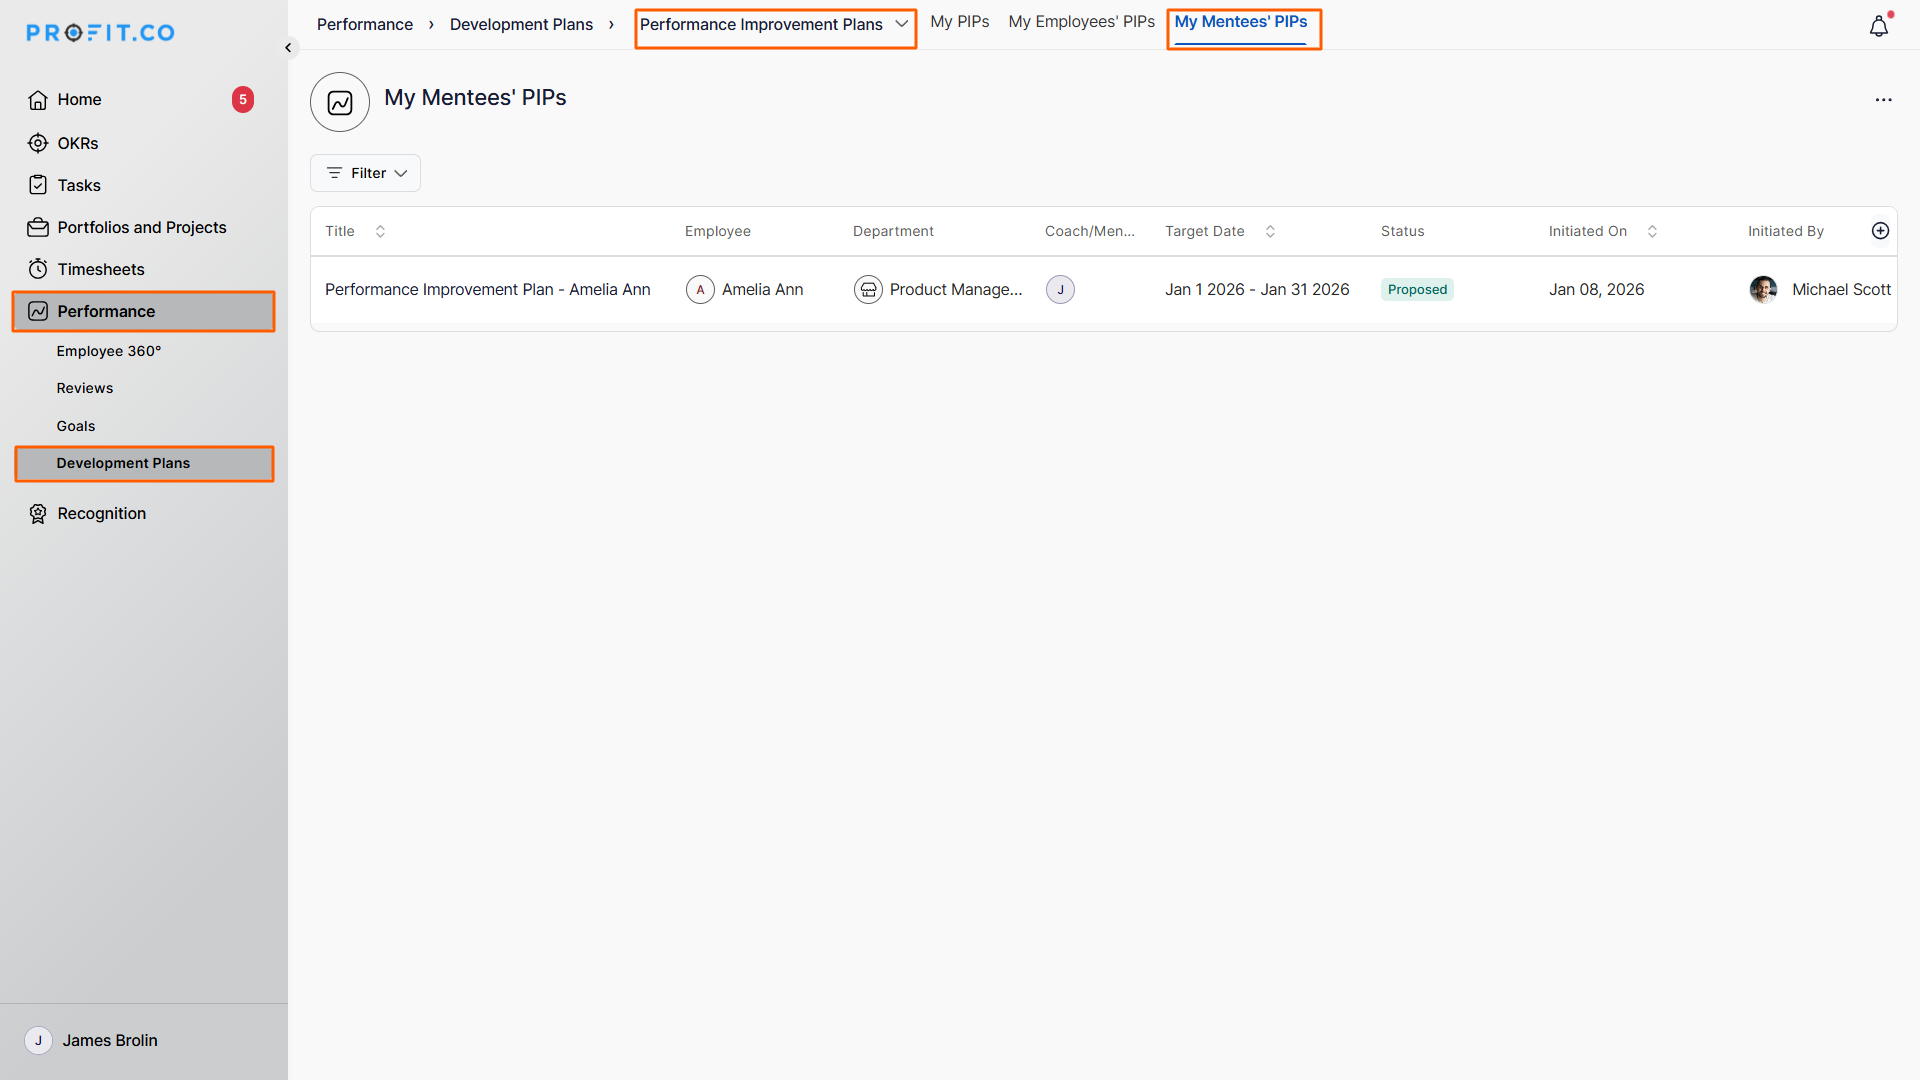Open Recognition award icon
This screenshot has height=1080, width=1920.
(x=38, y=514)
